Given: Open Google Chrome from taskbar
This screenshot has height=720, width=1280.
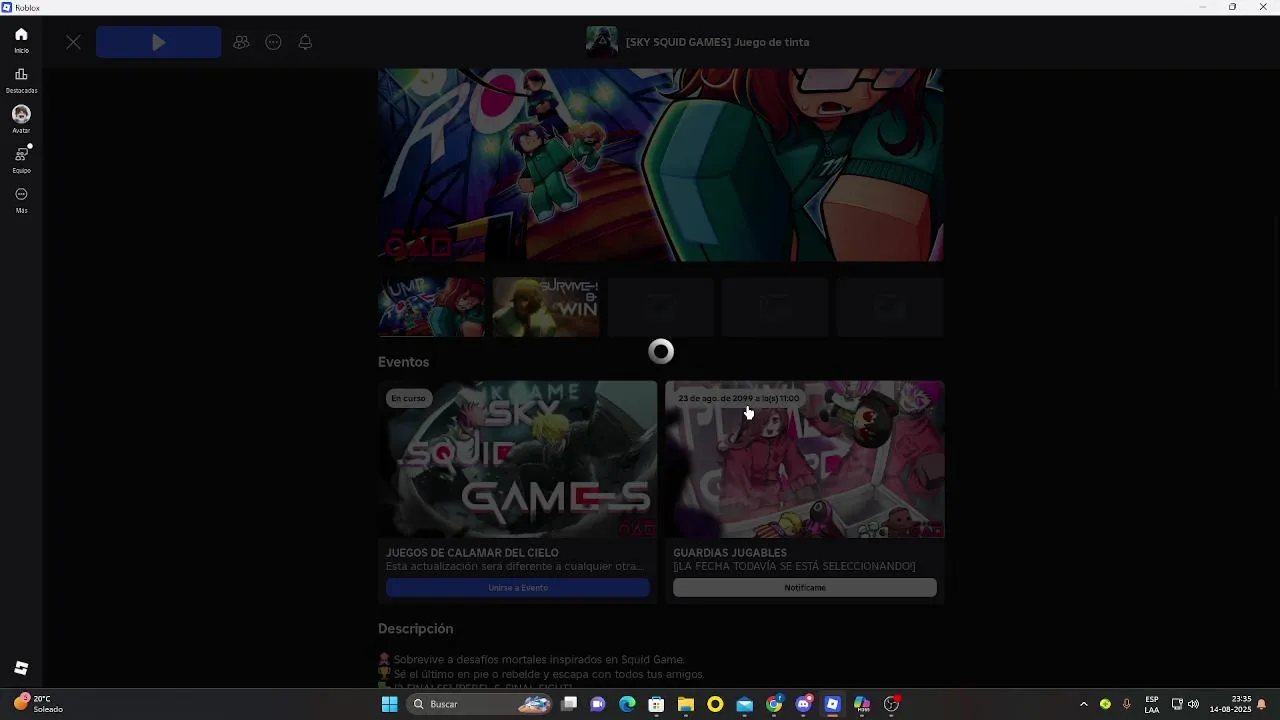Looking at the screenshot, I should (x=774, y=704).
